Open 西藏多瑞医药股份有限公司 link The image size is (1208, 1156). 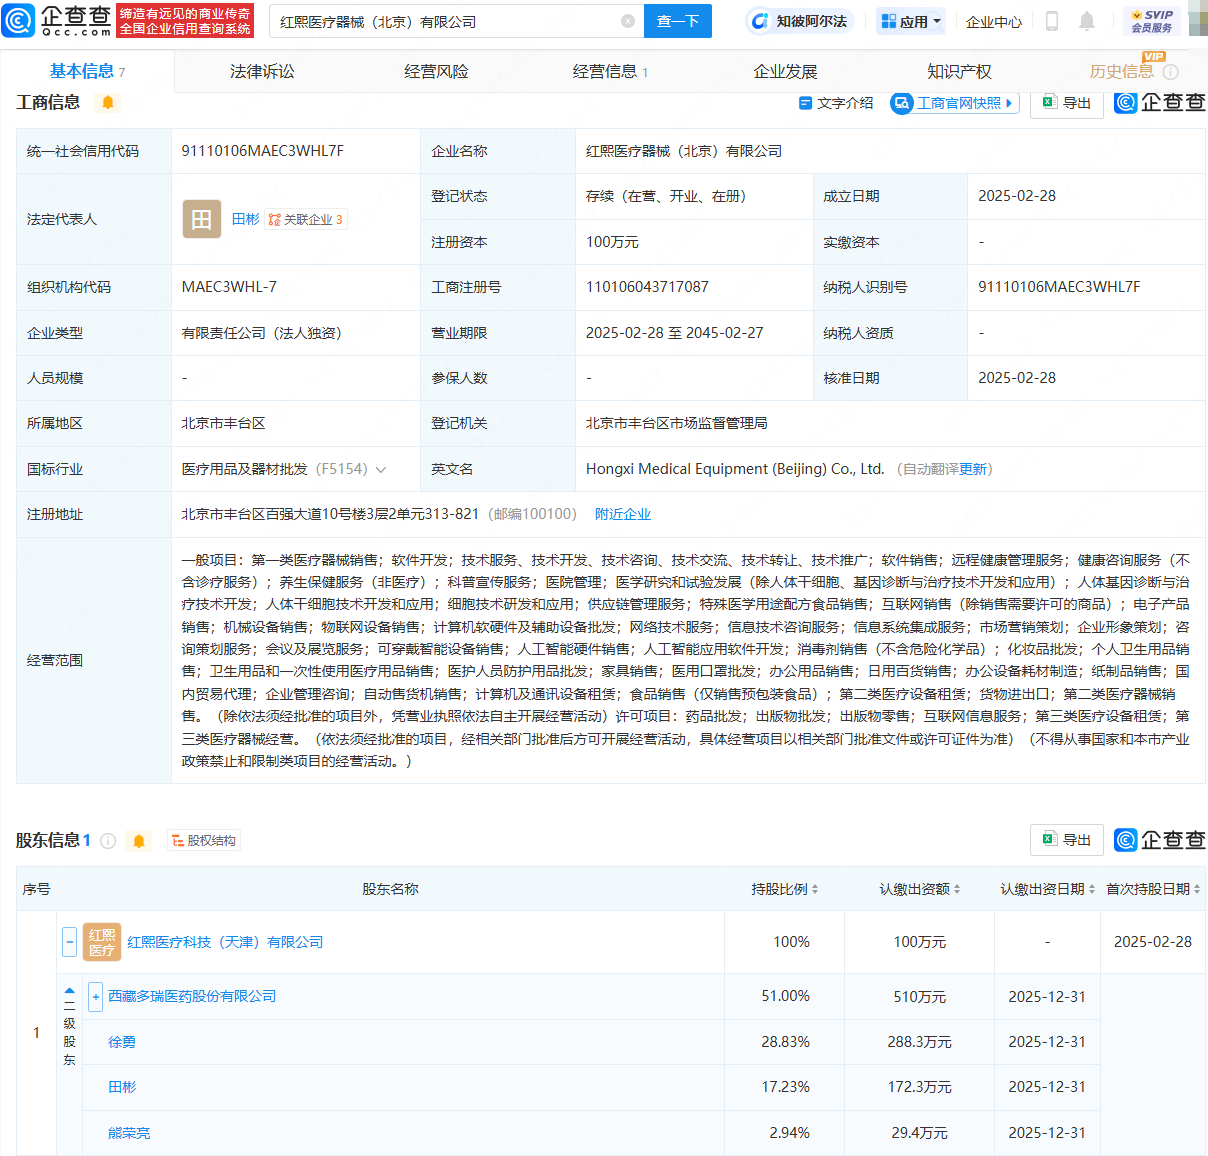pos(192,996)
